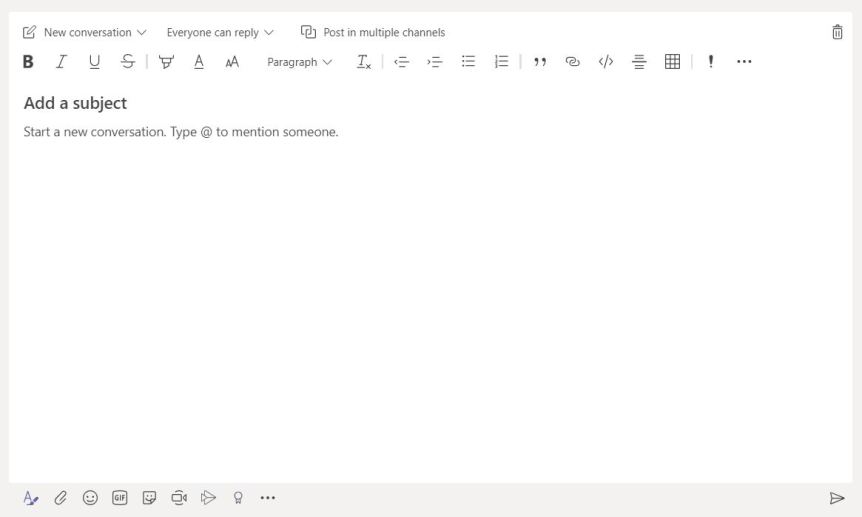Open the Everyone can reply dropdown
Viewport: 862px width, 517px height.
click(220, 32)
